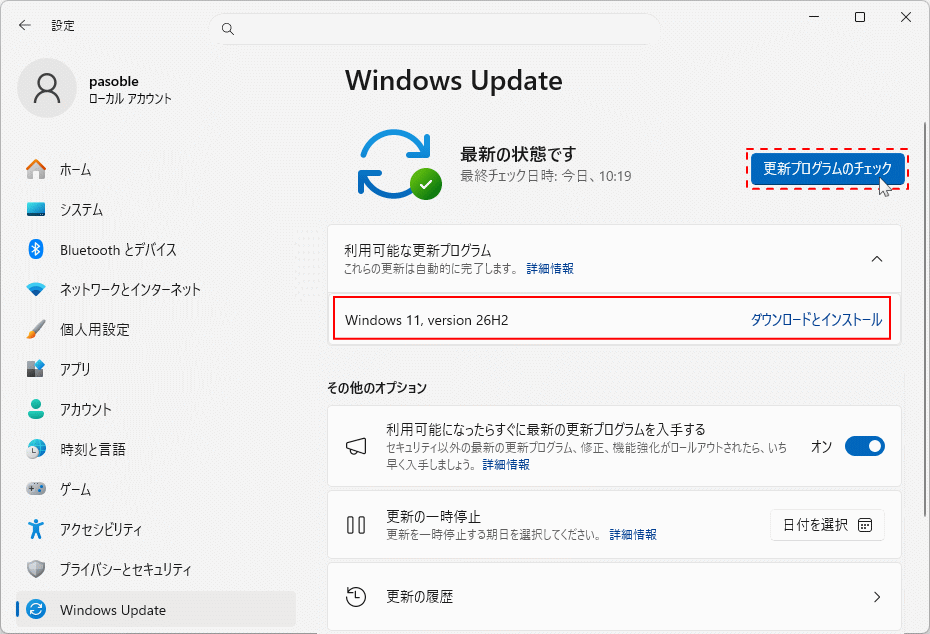Click the large update sync status icon
This screenshot has width=930, height=634.
coord(399,164)
